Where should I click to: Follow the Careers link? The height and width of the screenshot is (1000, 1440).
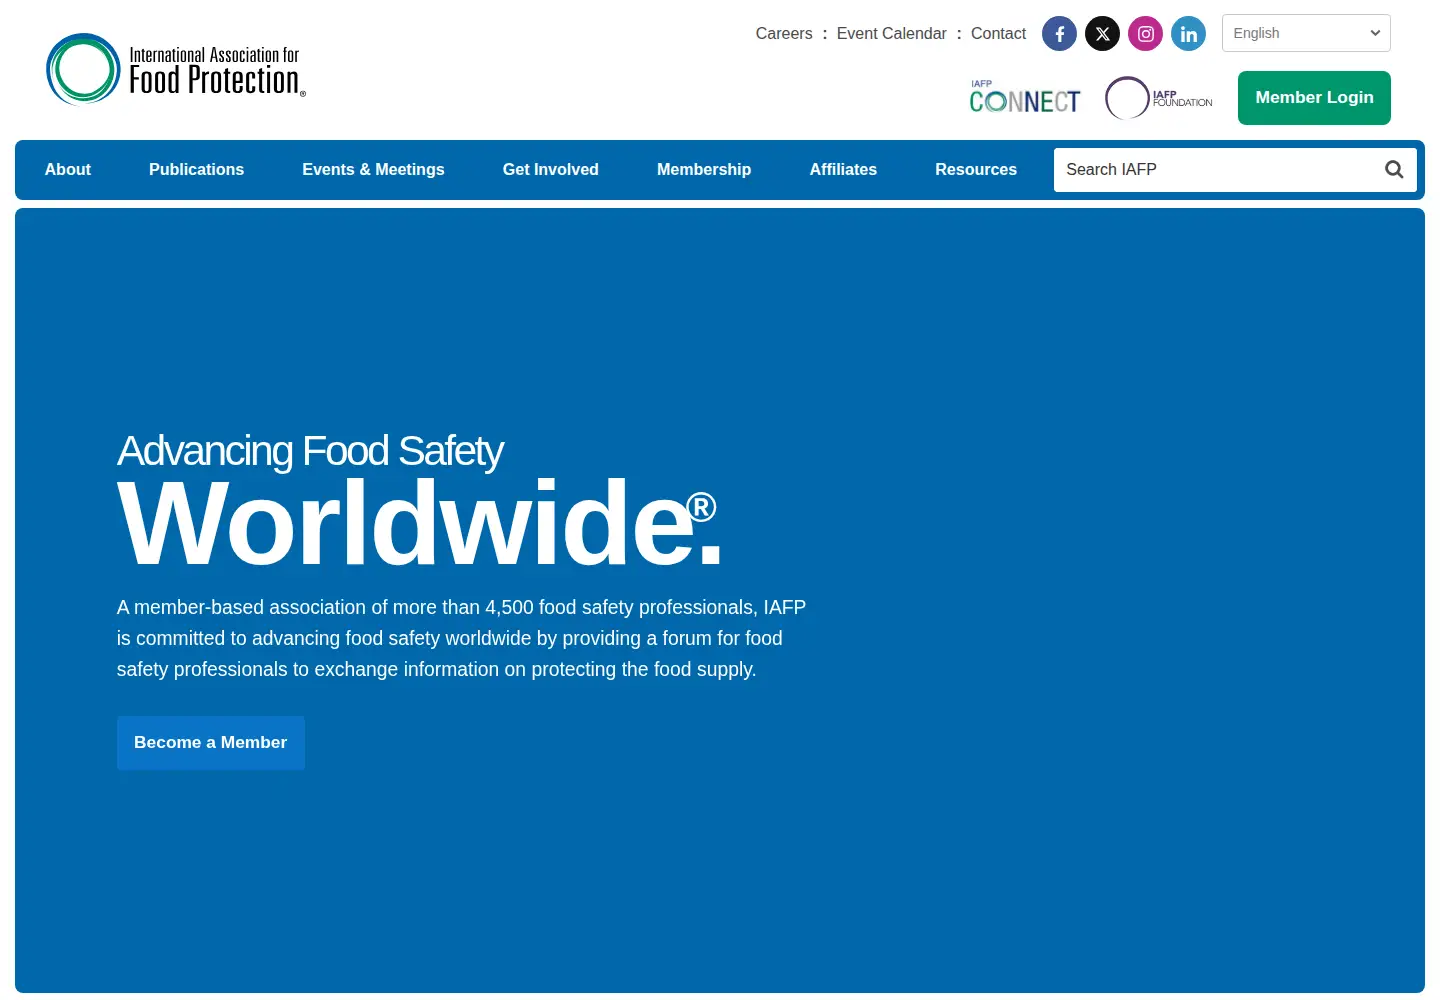pyautogui.click(x=784, y=34)
